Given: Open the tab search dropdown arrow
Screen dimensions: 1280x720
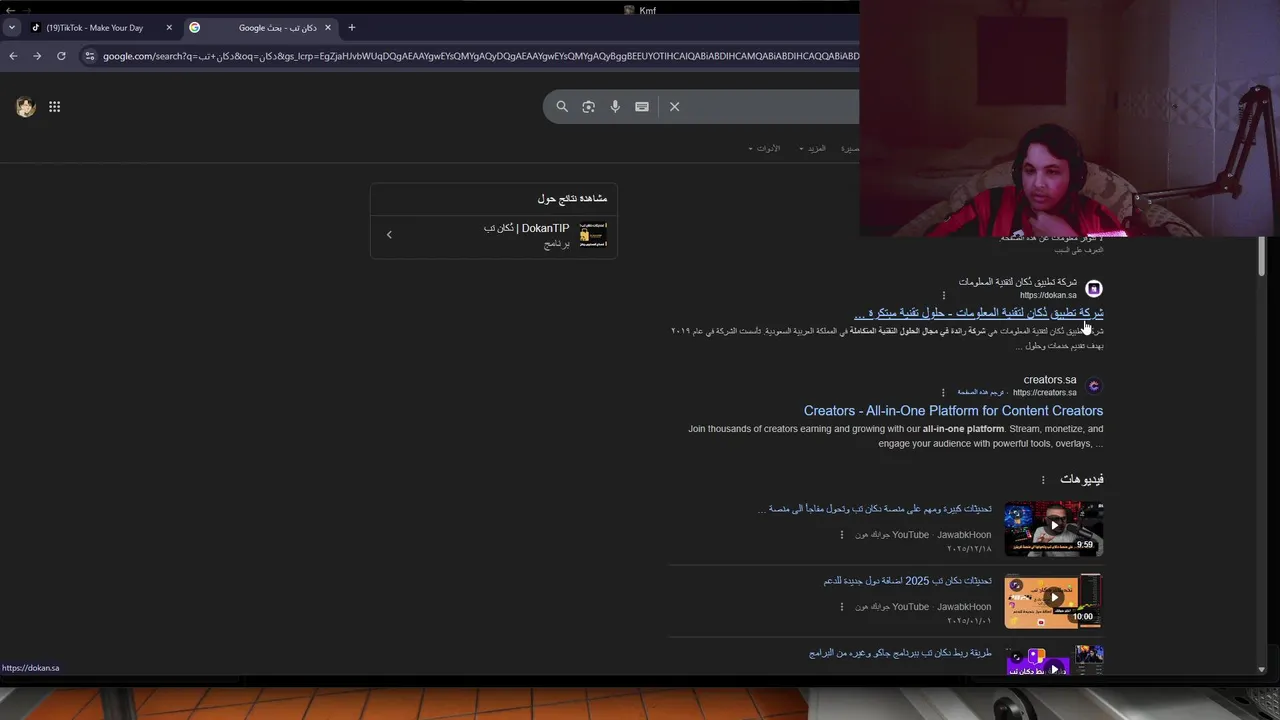Looking at the screenshot, I should (11, 28).
